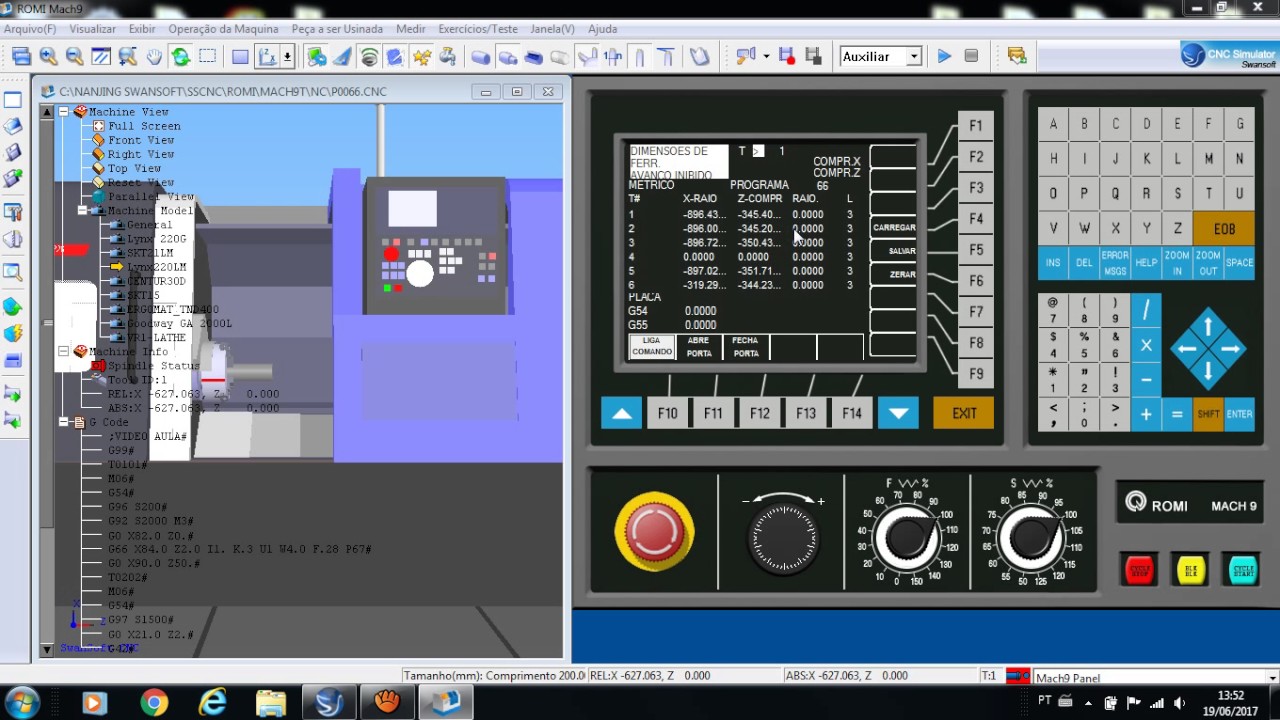Select Top View in the tree
The width and height of the screenshot is (1280, 720).
point(134,168)
